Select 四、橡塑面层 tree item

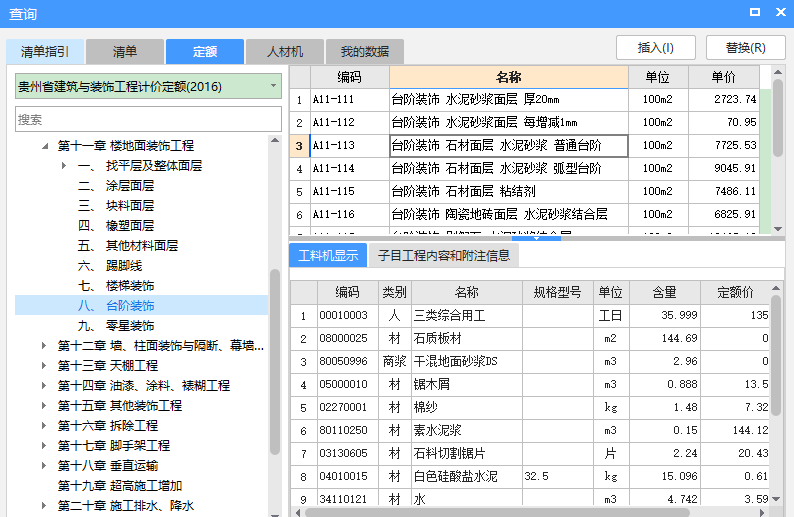point(116,226)
